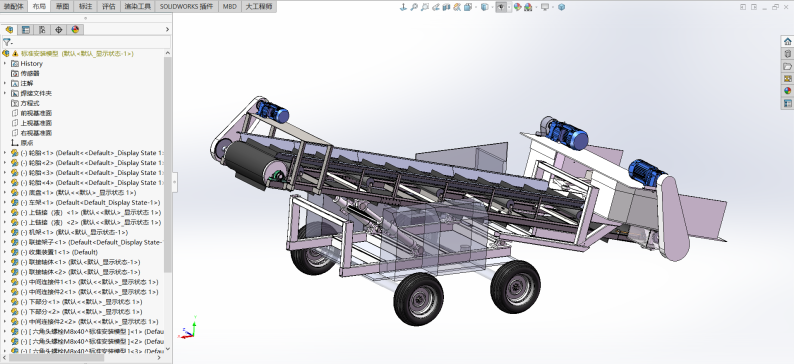Switch to the SOLIDWORKS 插件 tab
This screenshot has height=364, width=794.
pos(186,7)
